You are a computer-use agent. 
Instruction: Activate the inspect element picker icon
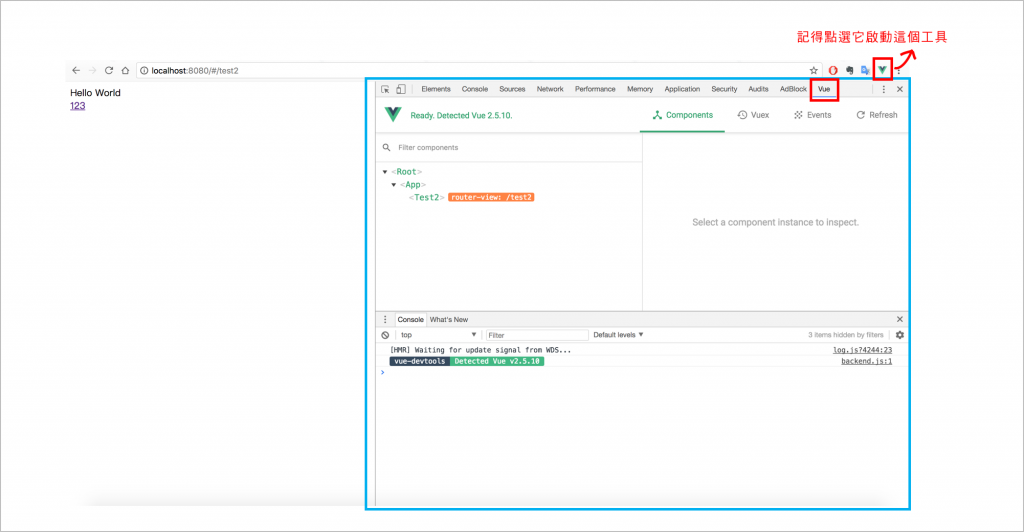pyautogui.click(x=385, y=89)
